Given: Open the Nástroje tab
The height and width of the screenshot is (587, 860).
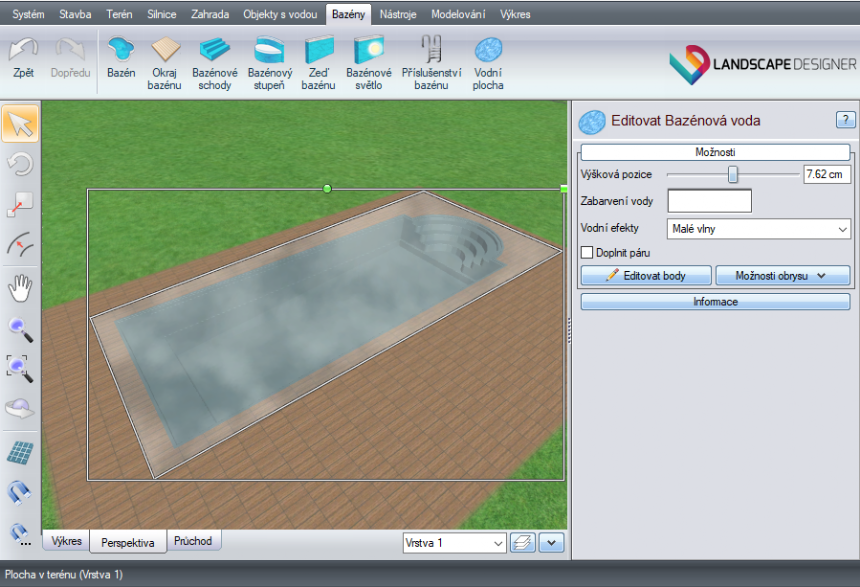Looking at the screenshot, I should pyautogui.click(x=398, y=14).
